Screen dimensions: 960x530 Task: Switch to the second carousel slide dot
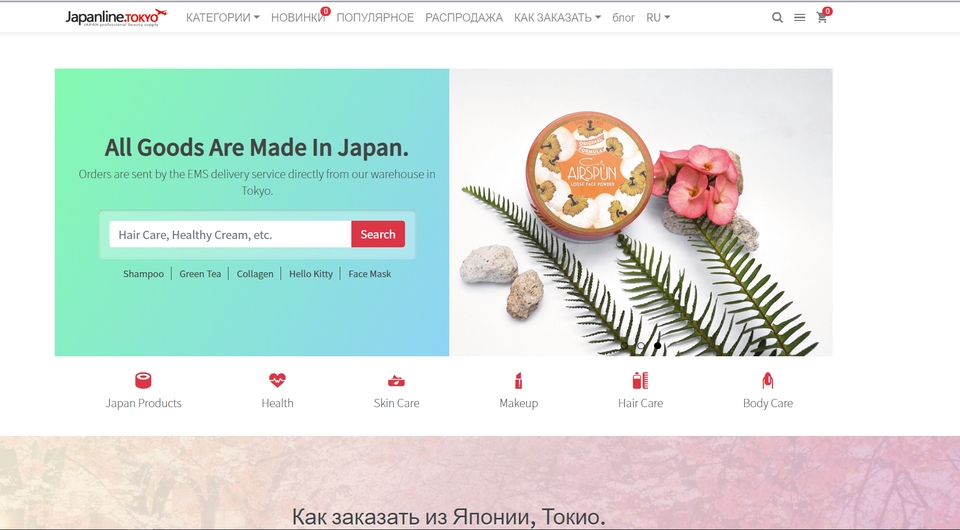click(640, 346)
